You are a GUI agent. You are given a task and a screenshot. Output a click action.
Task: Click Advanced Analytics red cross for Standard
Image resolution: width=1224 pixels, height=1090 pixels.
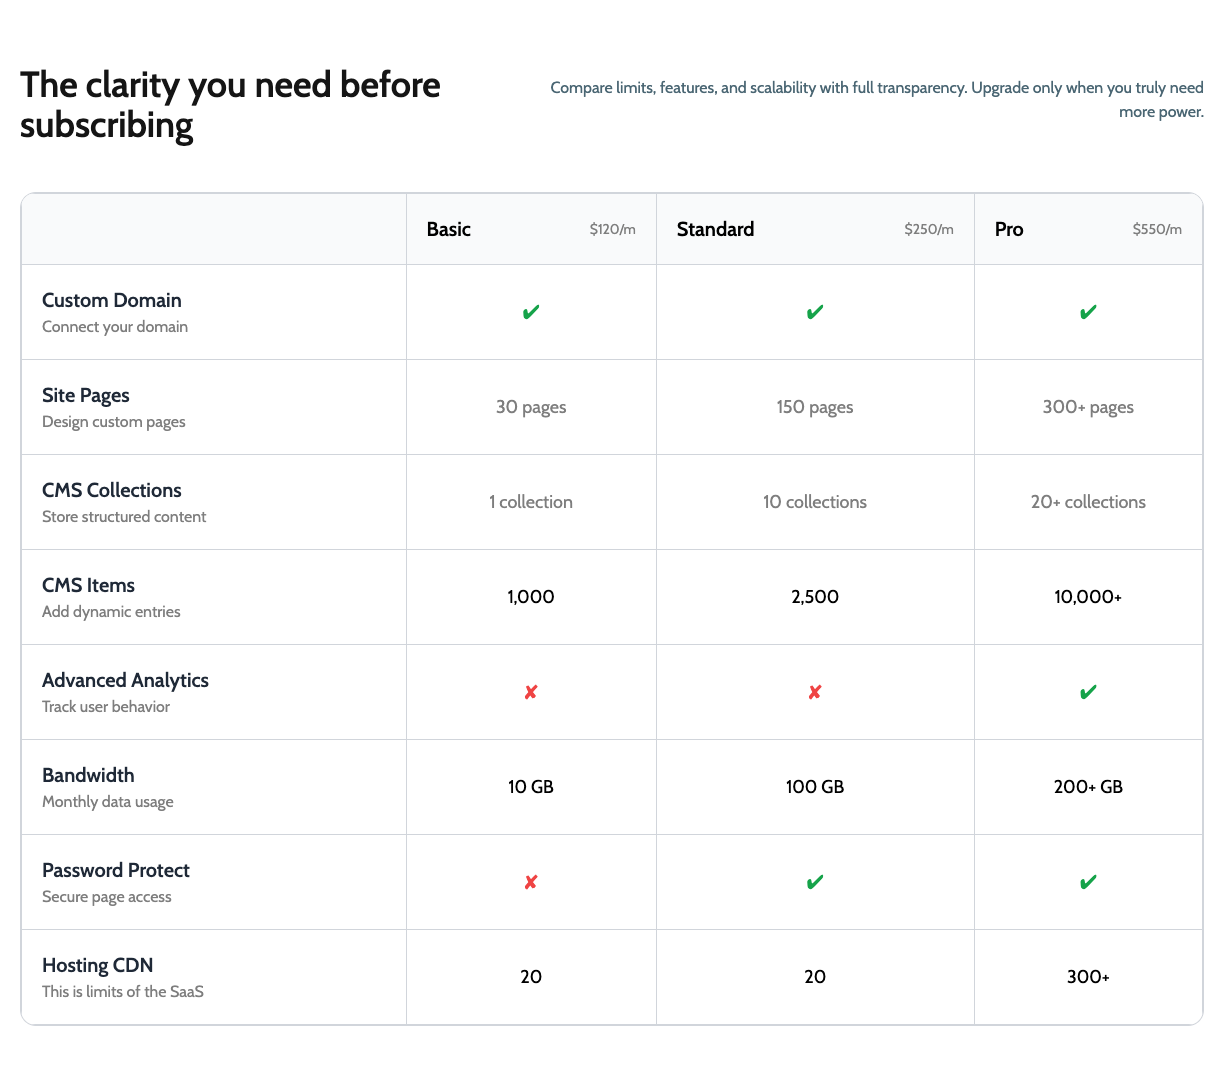point(815,692)
